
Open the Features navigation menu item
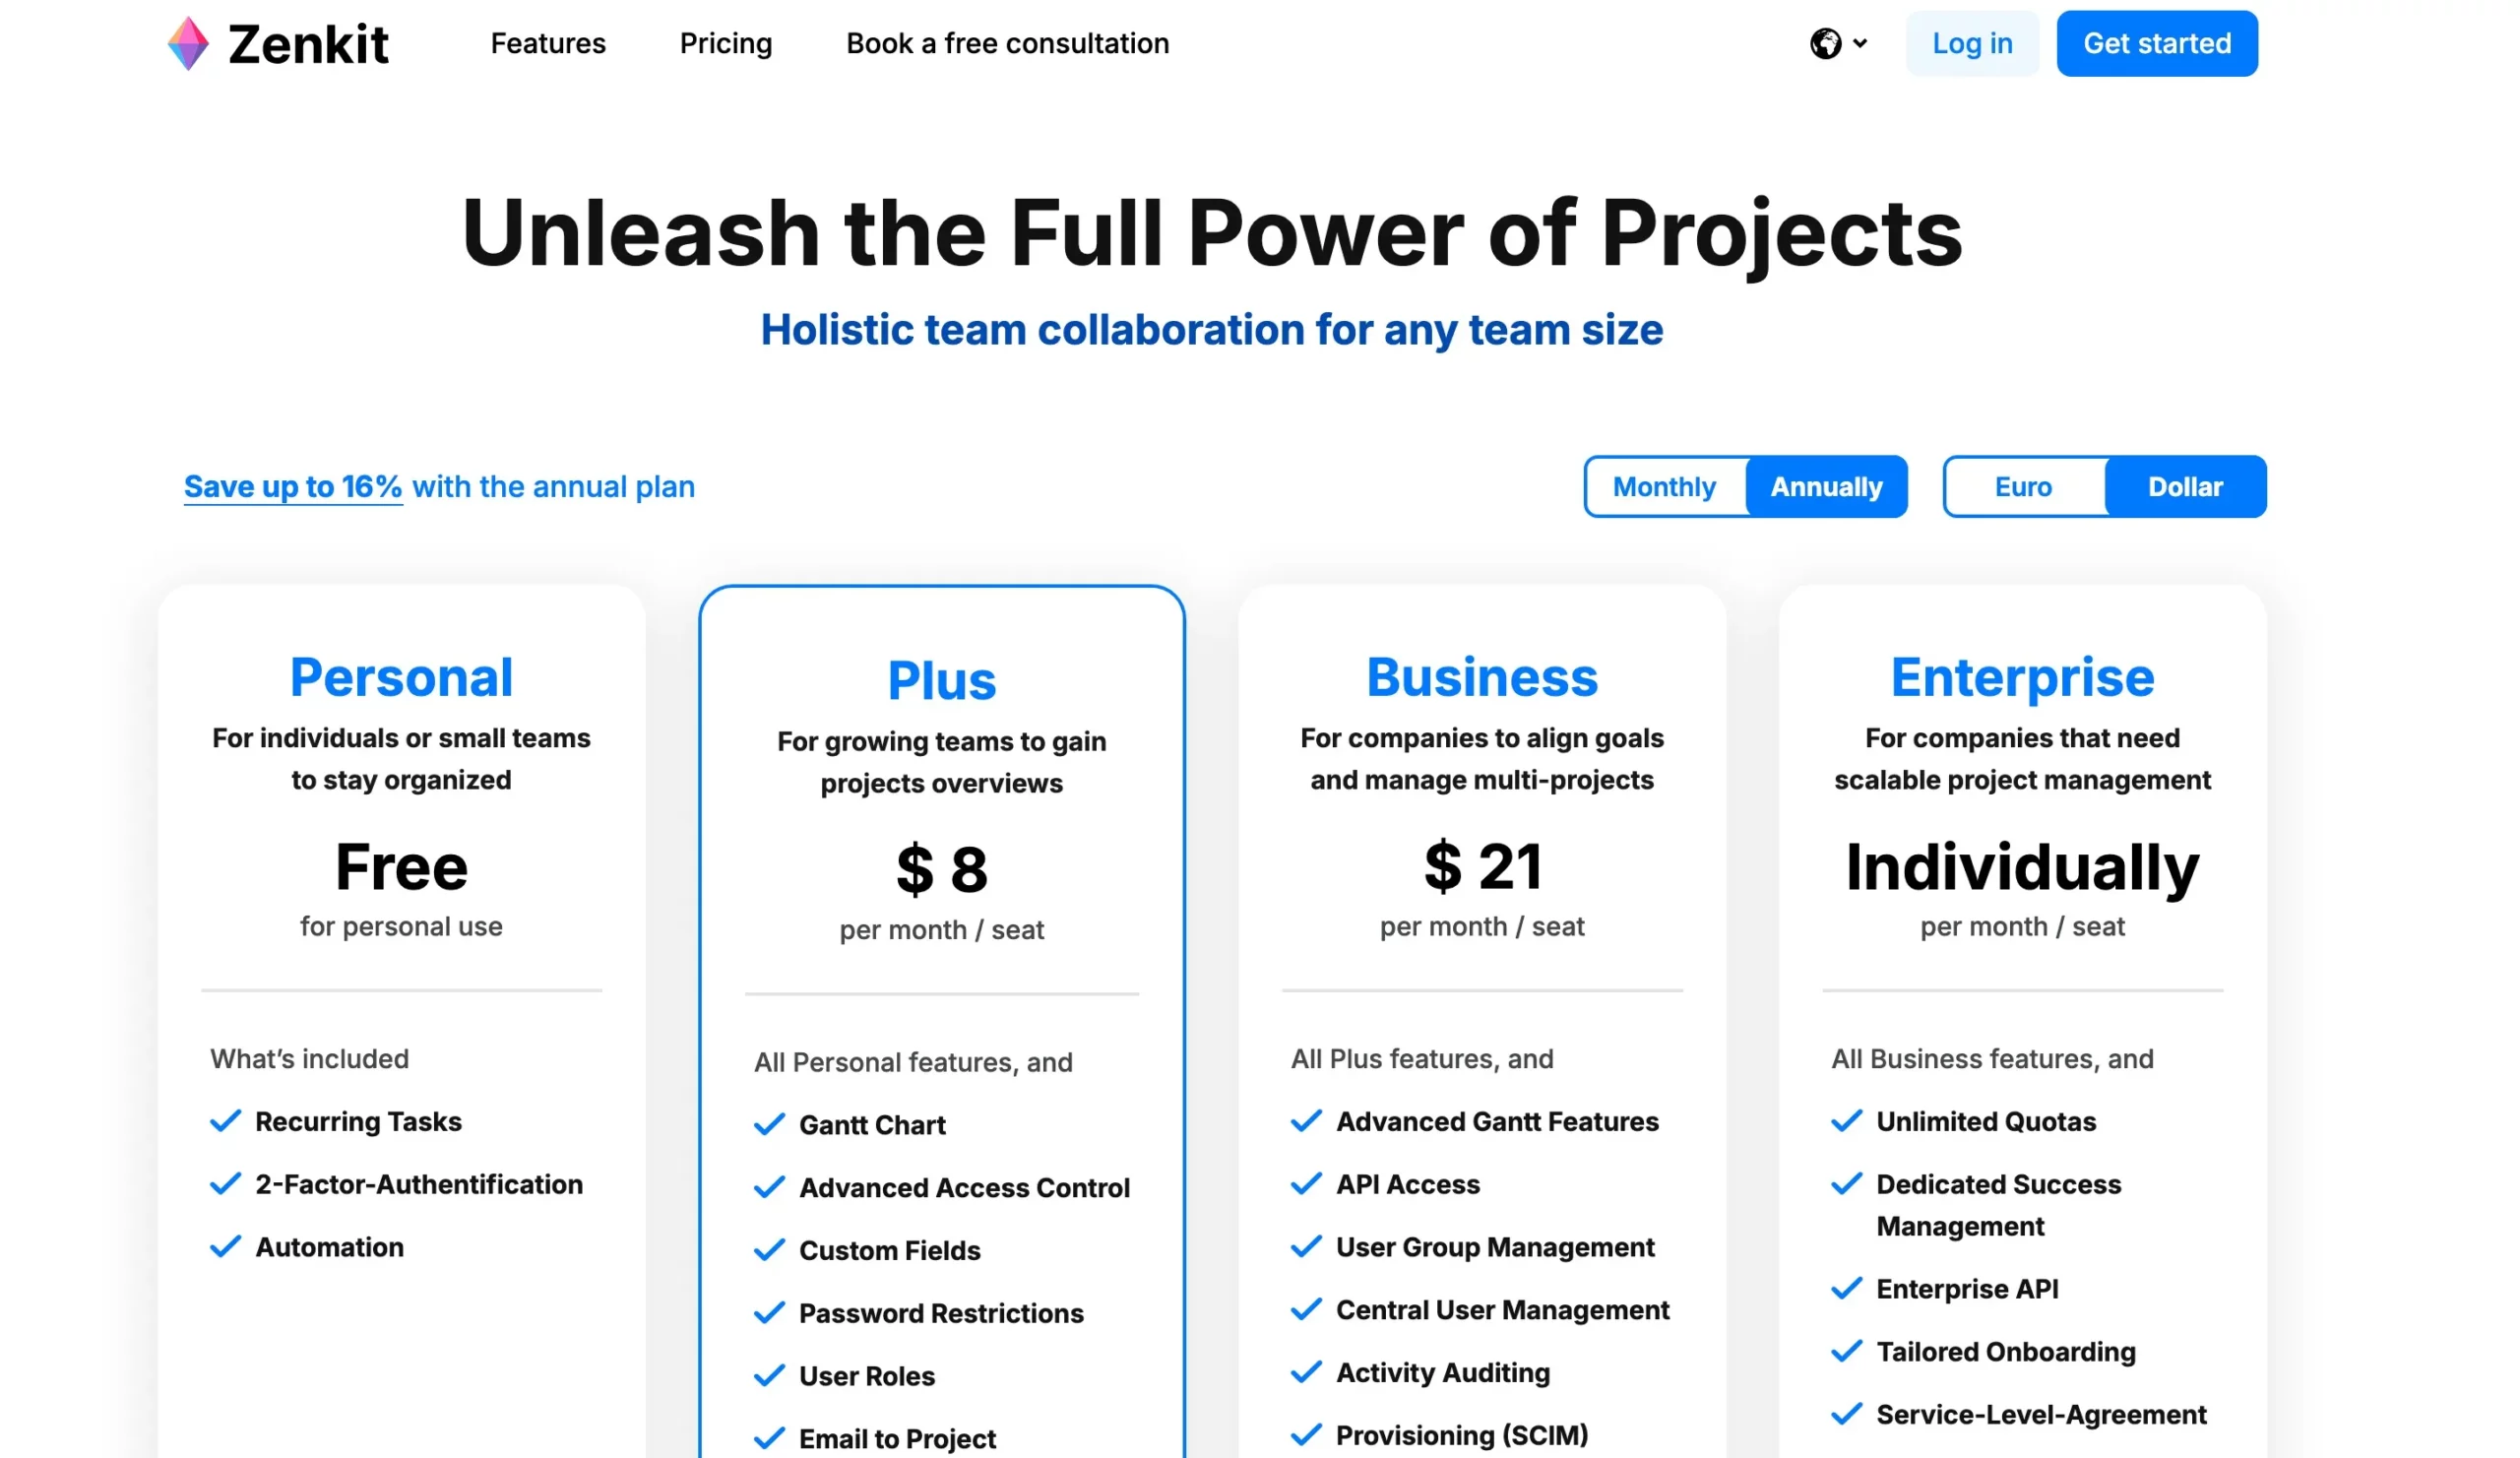[545, 43]
